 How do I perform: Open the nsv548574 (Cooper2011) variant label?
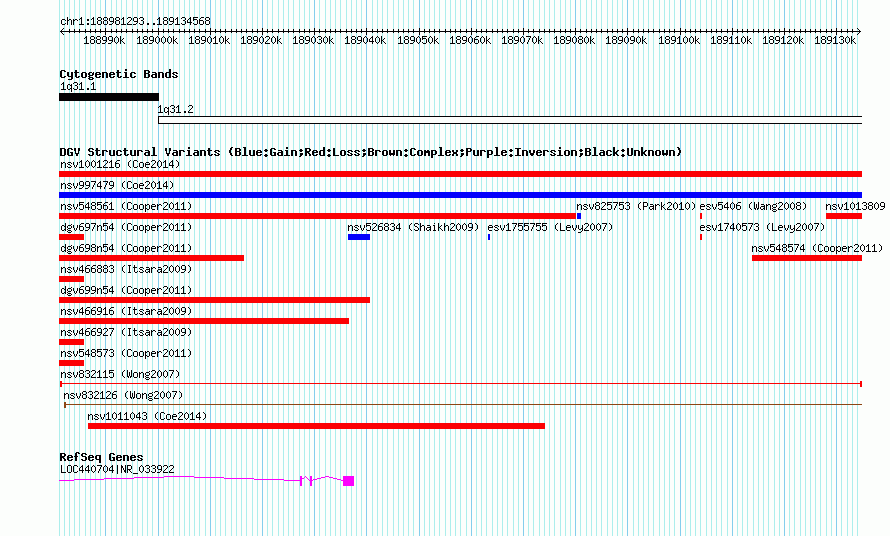(x=817, y=248)
